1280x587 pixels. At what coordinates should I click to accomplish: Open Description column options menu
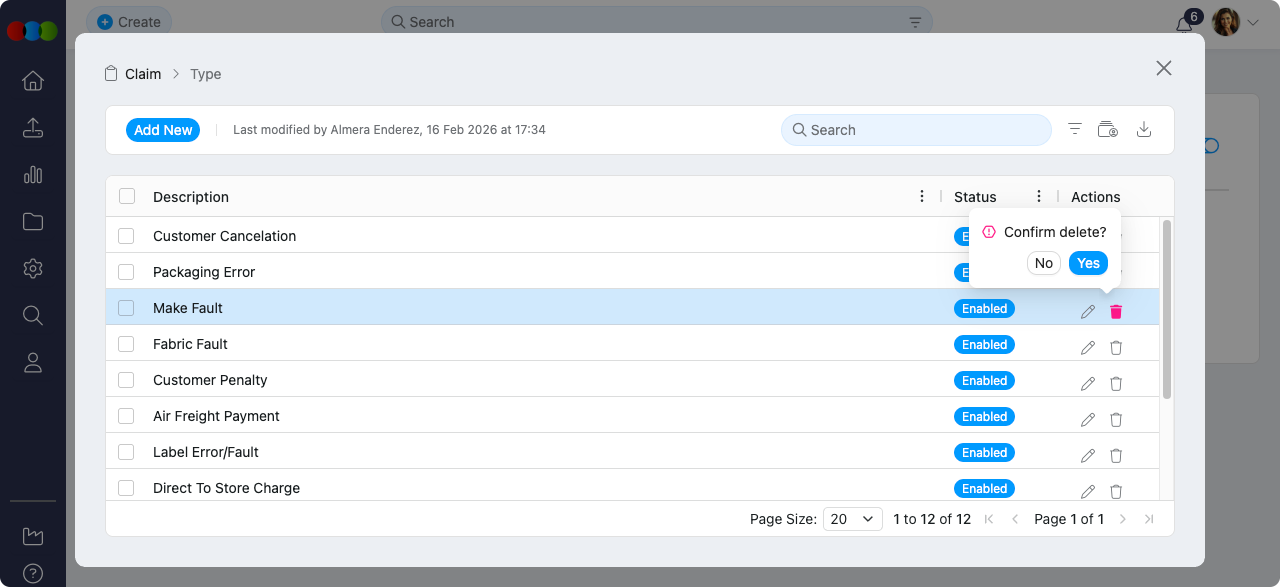pyautogui.click(x=922, y=196)
